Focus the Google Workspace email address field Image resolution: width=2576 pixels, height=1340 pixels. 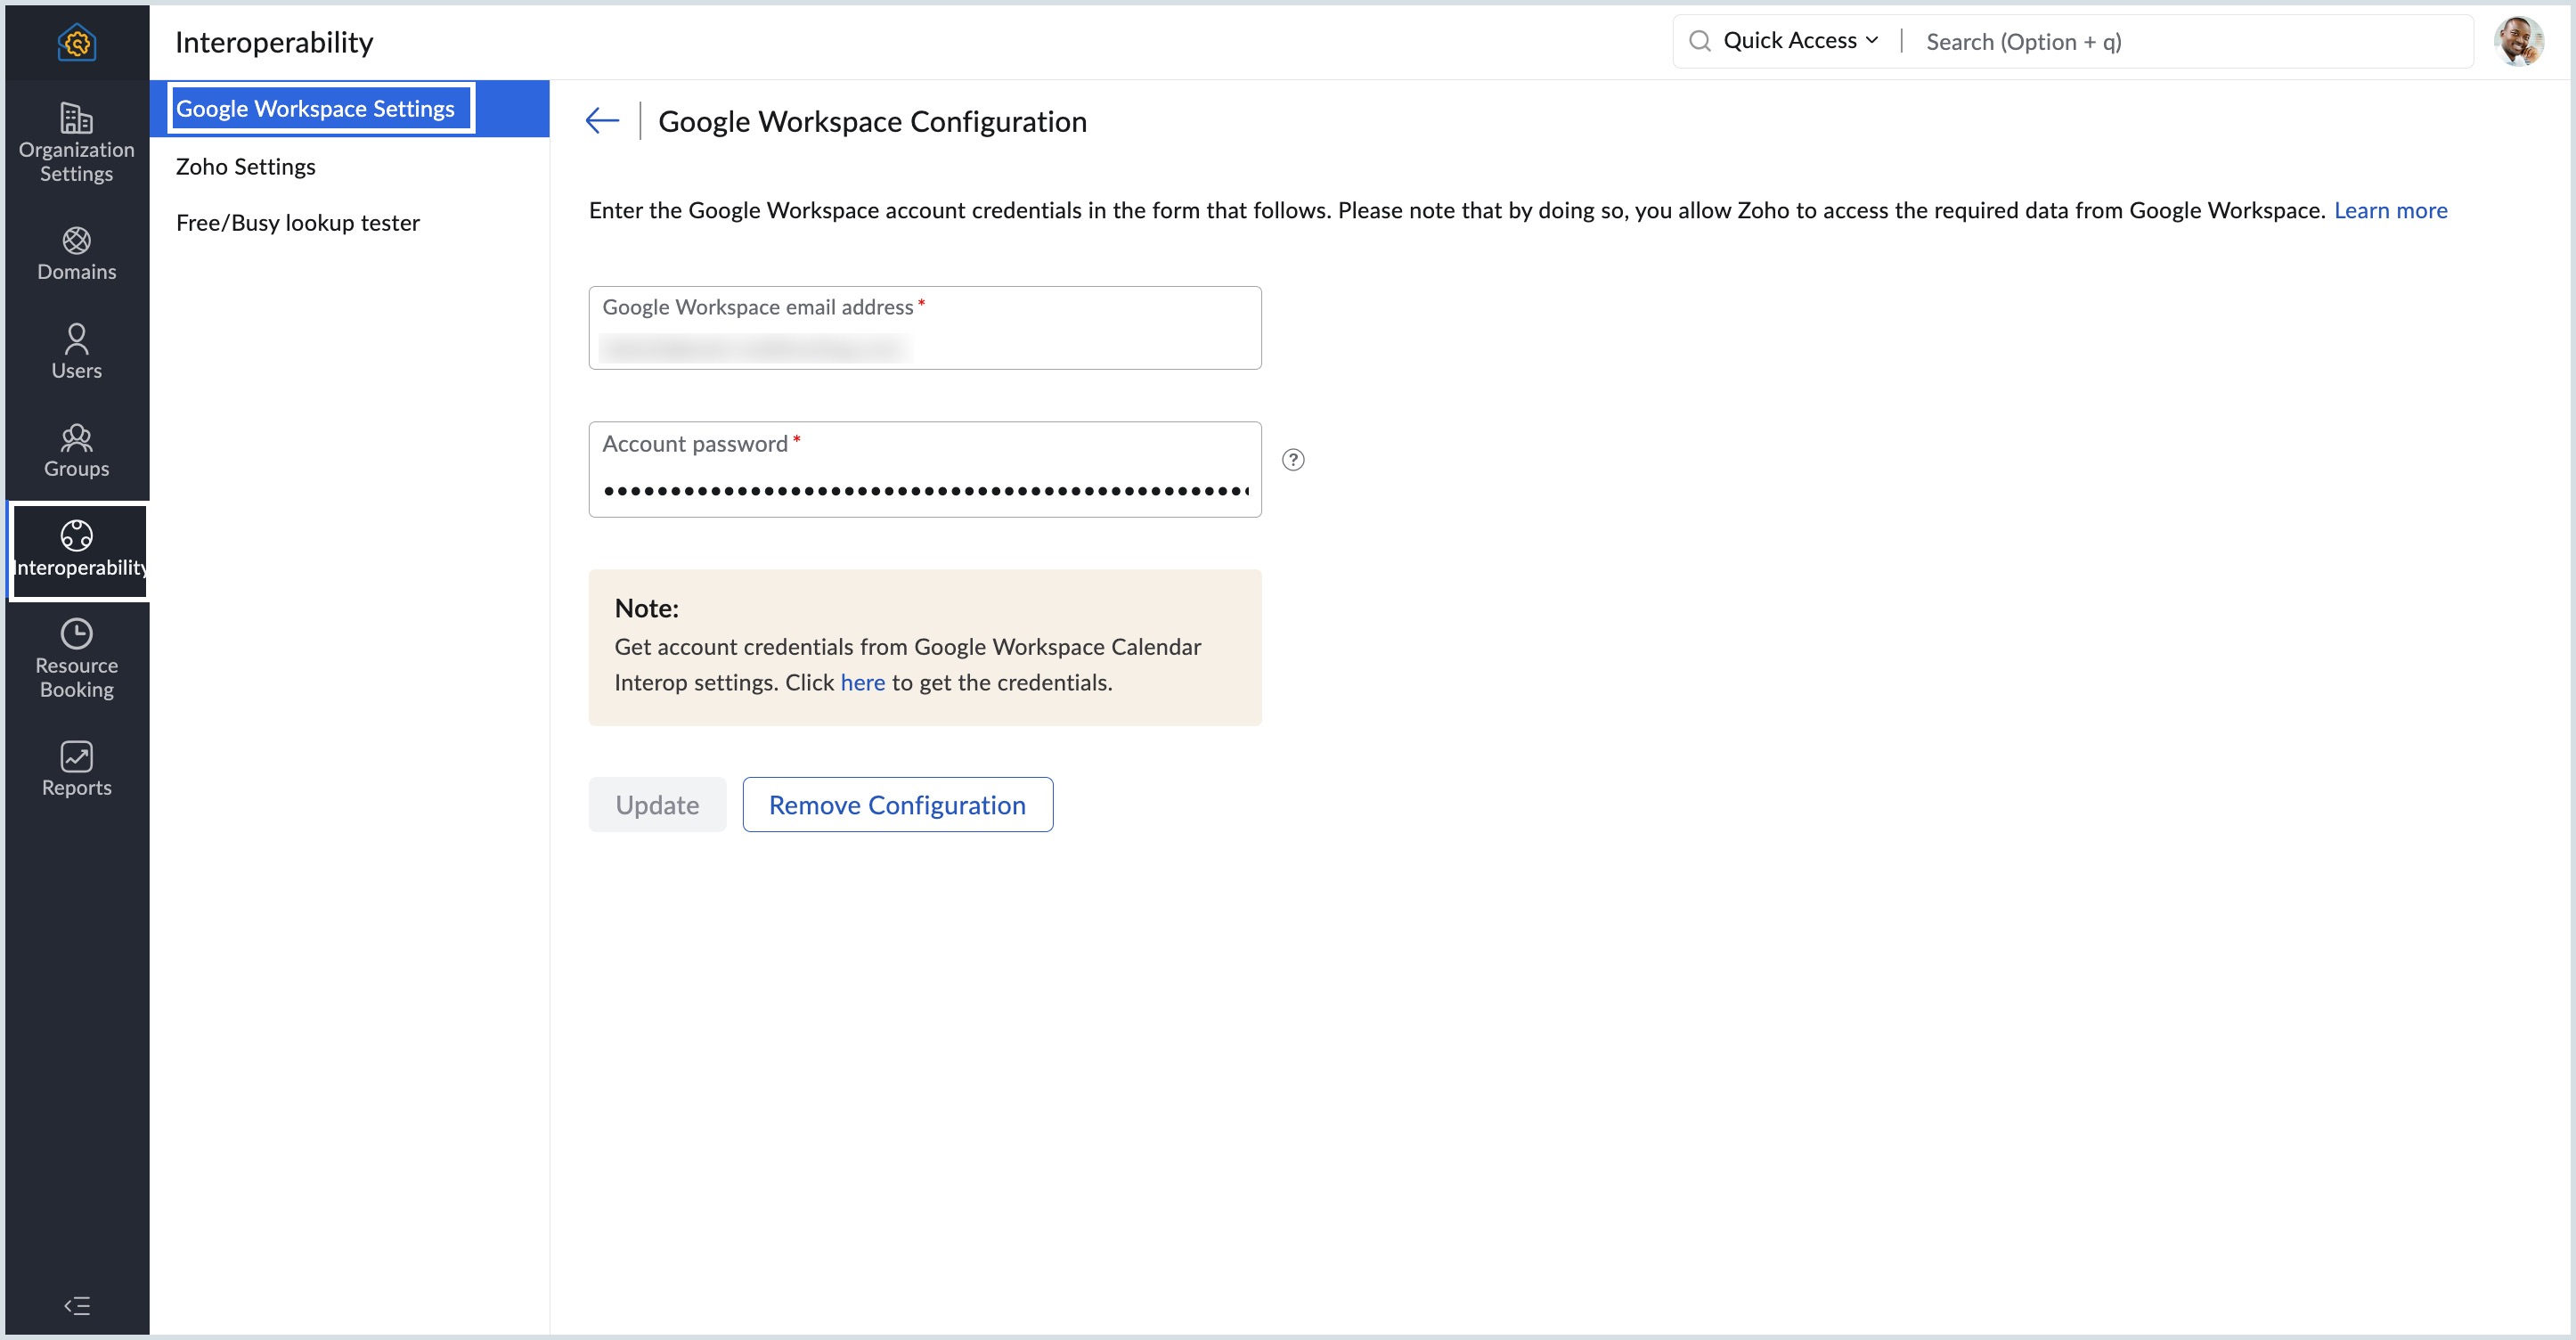925,328
